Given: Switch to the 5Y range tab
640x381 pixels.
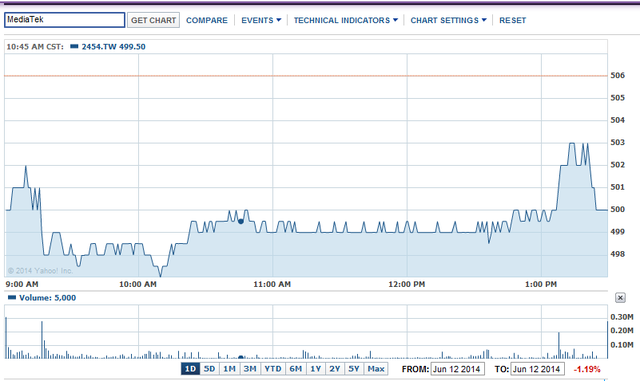Looking at the screenshot, I should [x=354, y=369].
